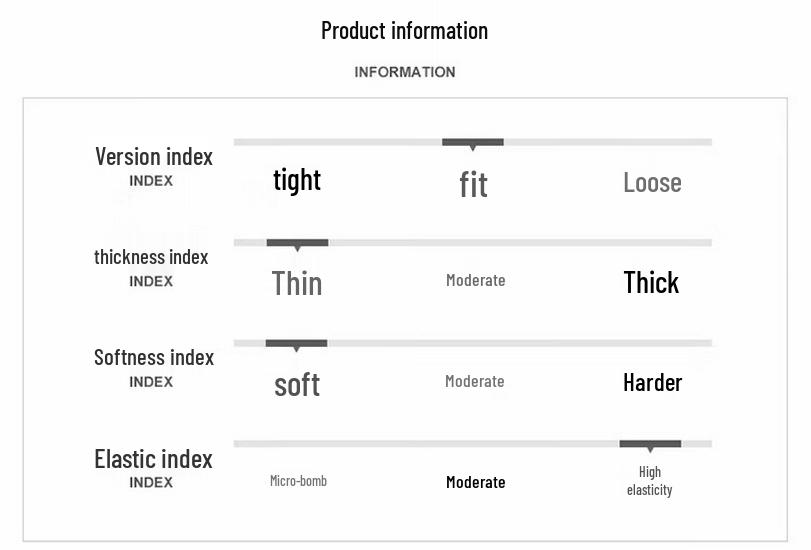Click the Elastic index slider marker
Viewport: 811px width, 550px height.
coord(650,444)
